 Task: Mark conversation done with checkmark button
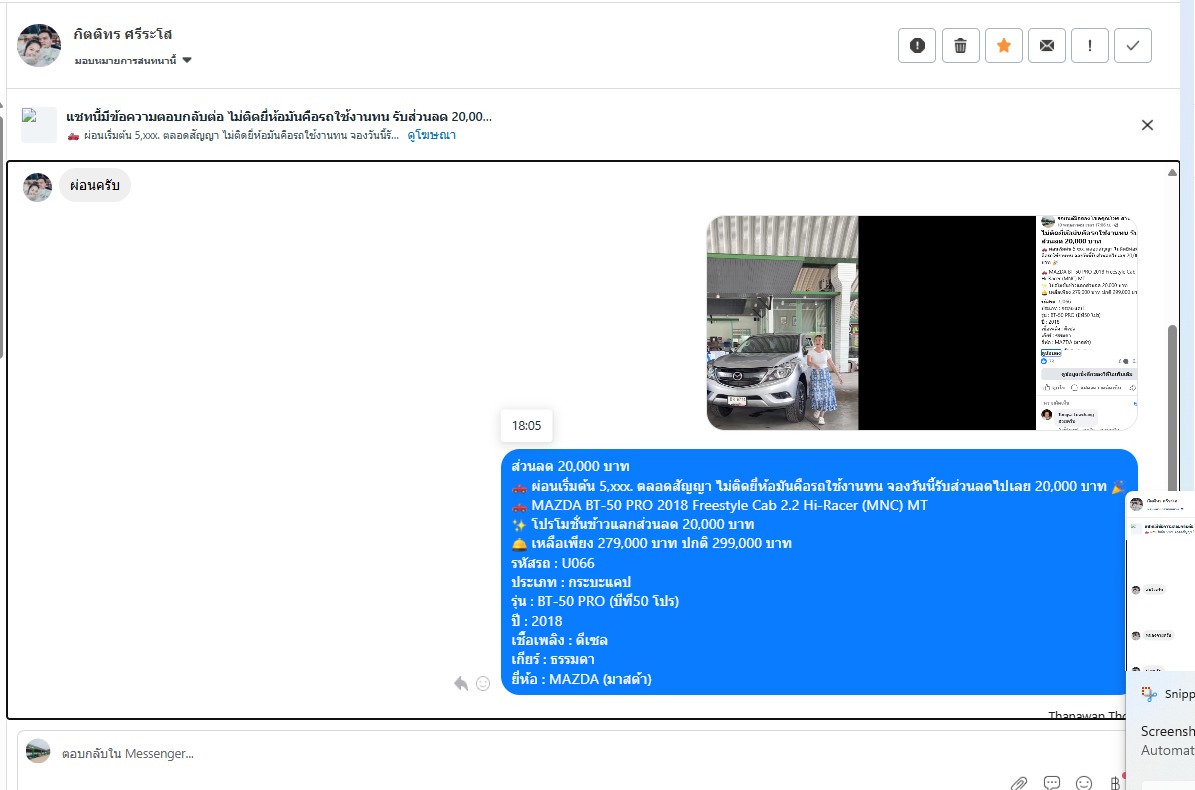point(1133,46)
